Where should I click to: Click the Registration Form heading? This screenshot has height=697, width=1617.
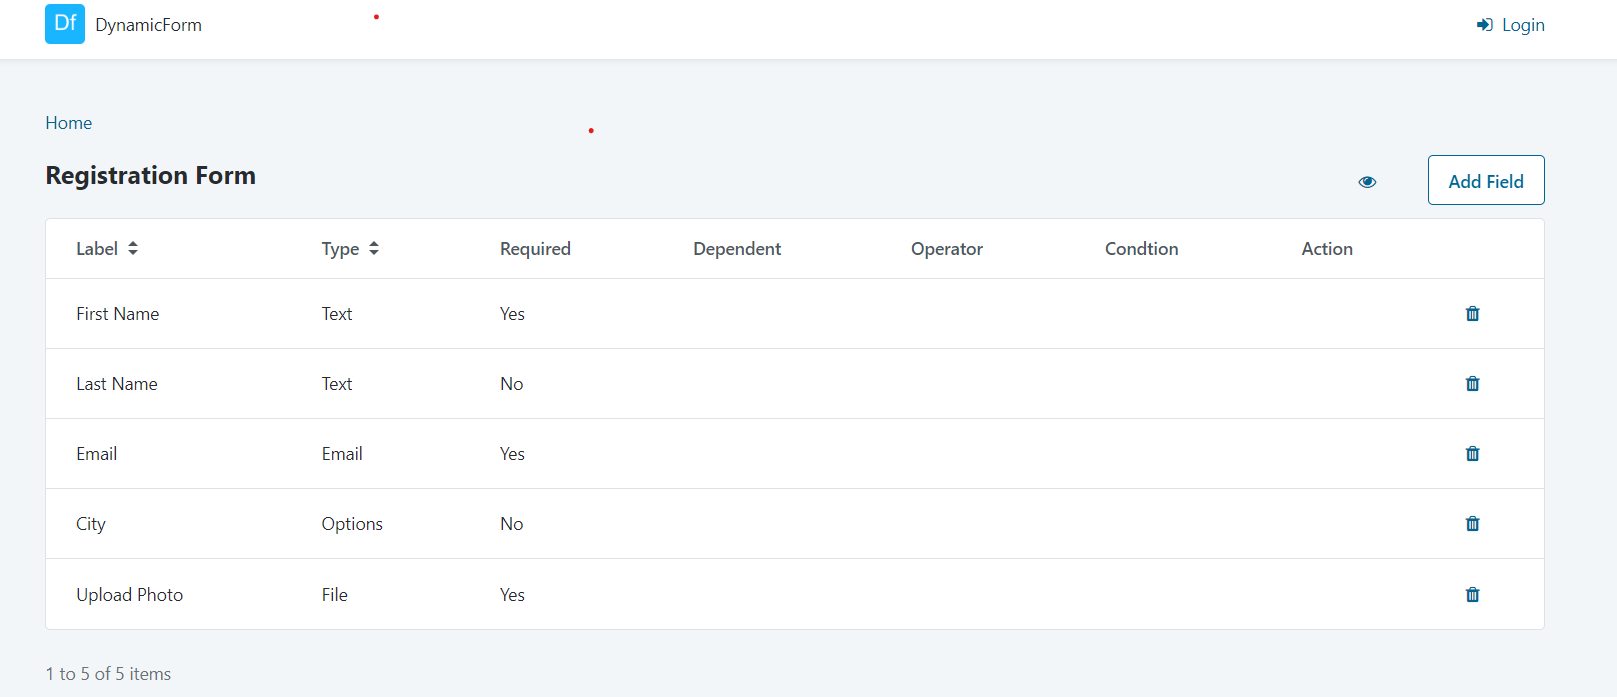[151, 175]
